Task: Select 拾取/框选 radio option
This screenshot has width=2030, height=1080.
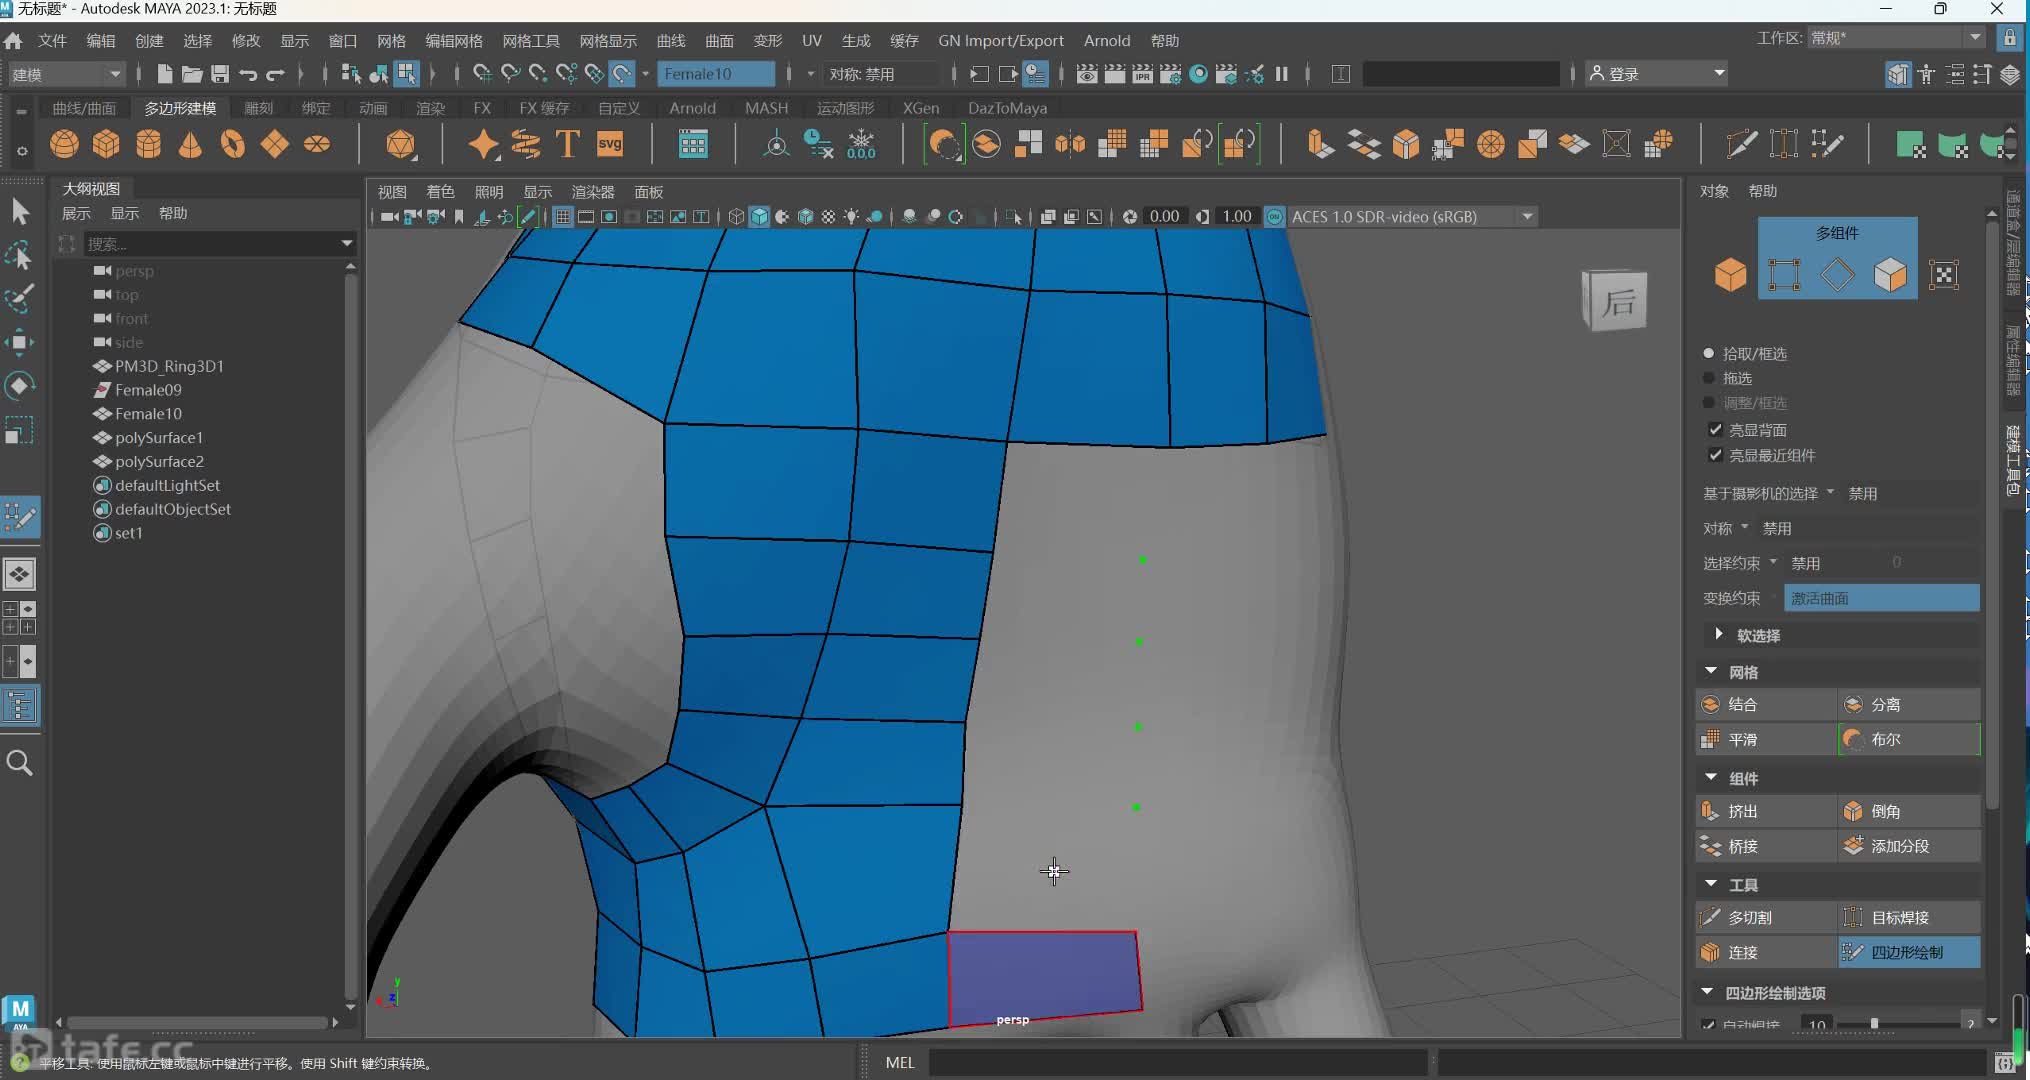Action: [x=1709, y=353]
